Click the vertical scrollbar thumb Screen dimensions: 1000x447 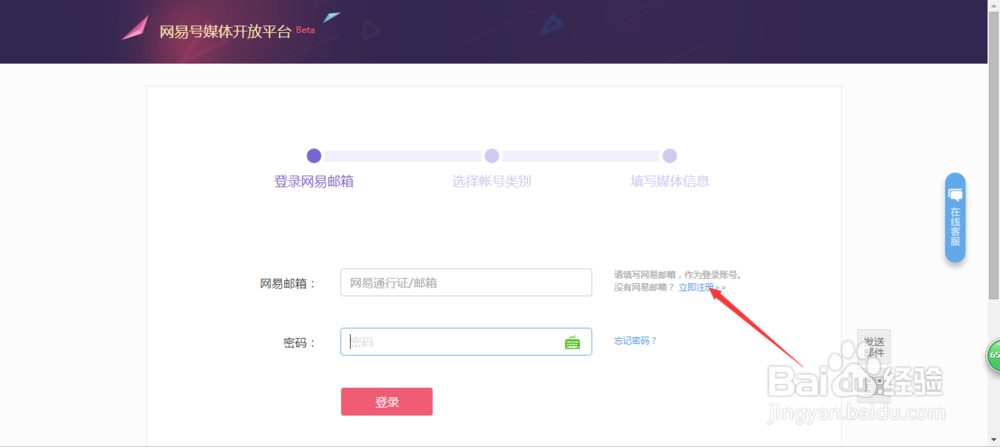pos(994,153)
